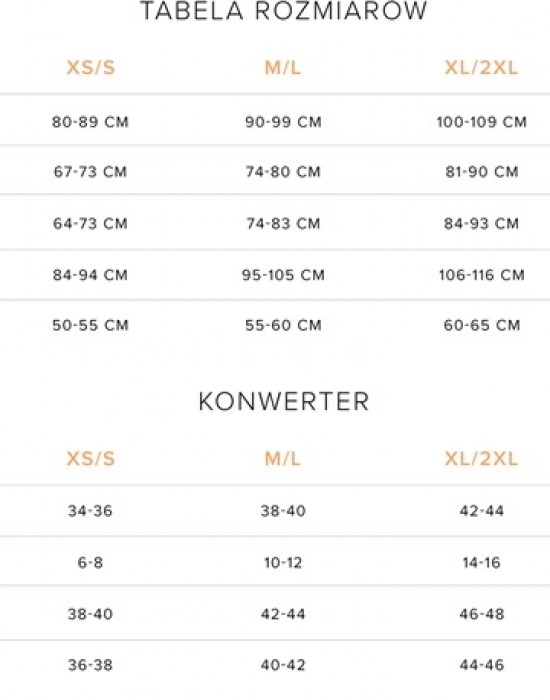550x700 pixels.
Task: Click the 106-116 CM cell
Action: (482, 275)
